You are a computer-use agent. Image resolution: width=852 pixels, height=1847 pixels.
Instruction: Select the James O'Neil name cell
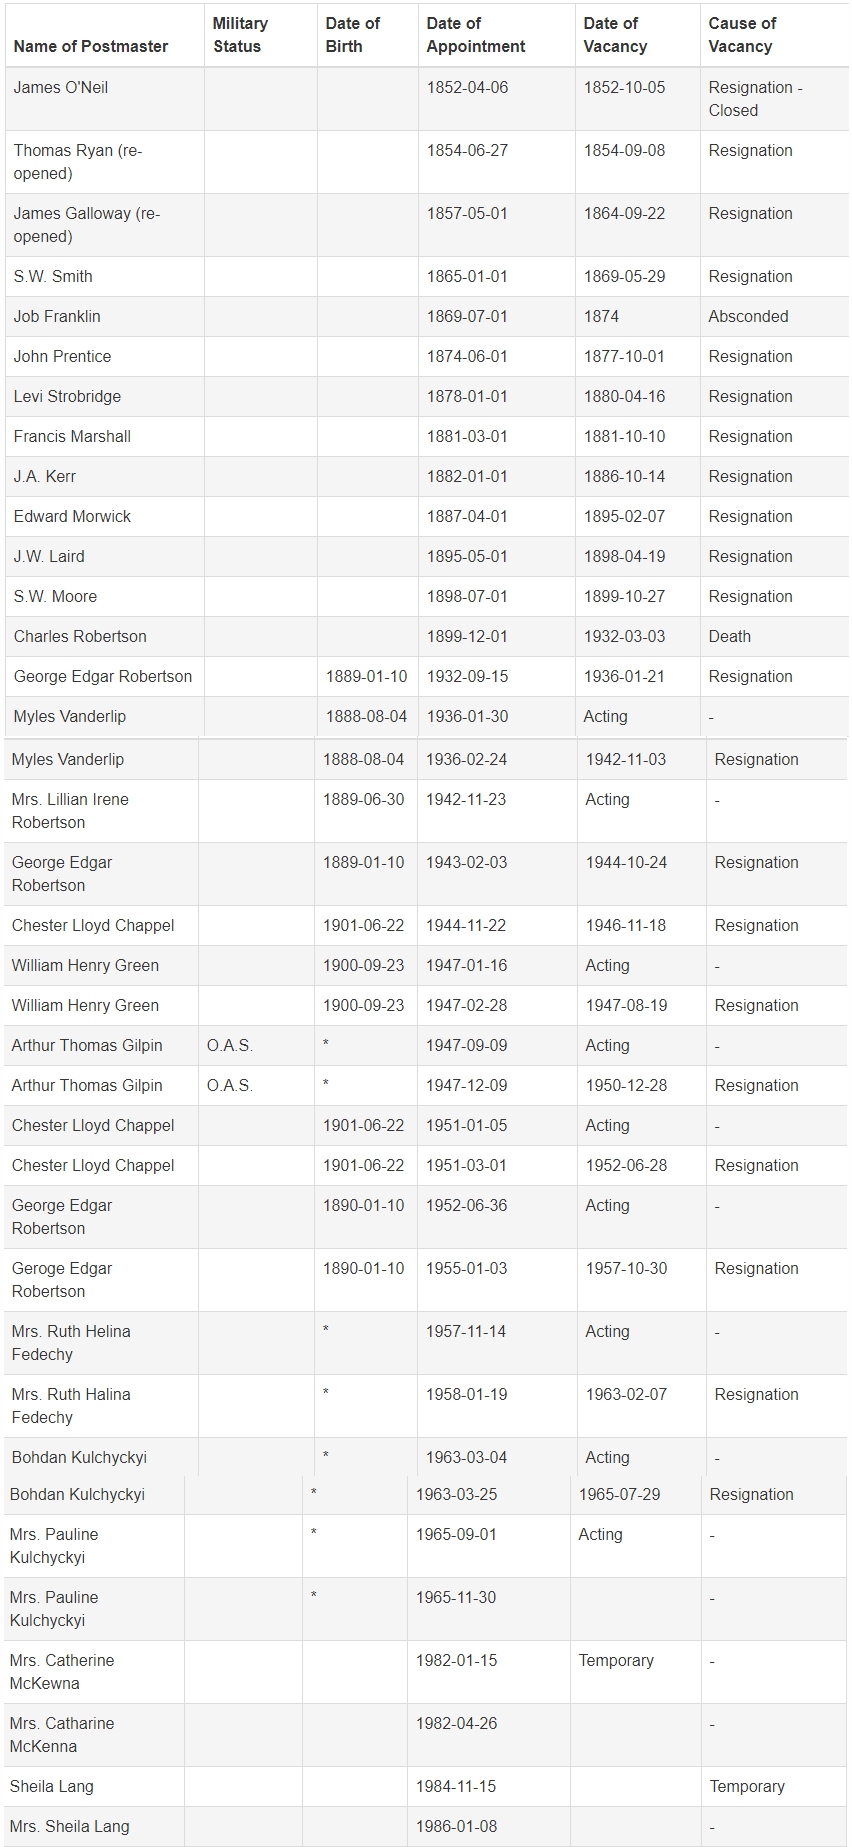tap(61, 88)
